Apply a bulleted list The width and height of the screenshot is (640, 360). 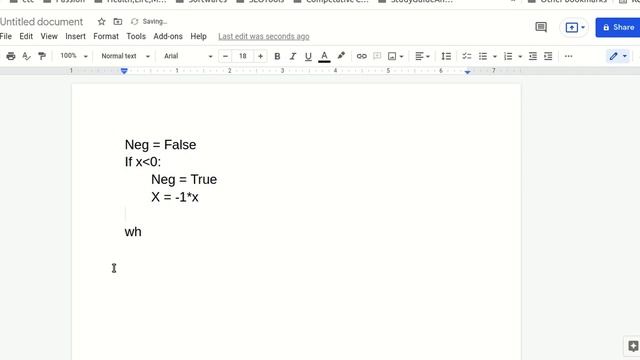point(483,56)
